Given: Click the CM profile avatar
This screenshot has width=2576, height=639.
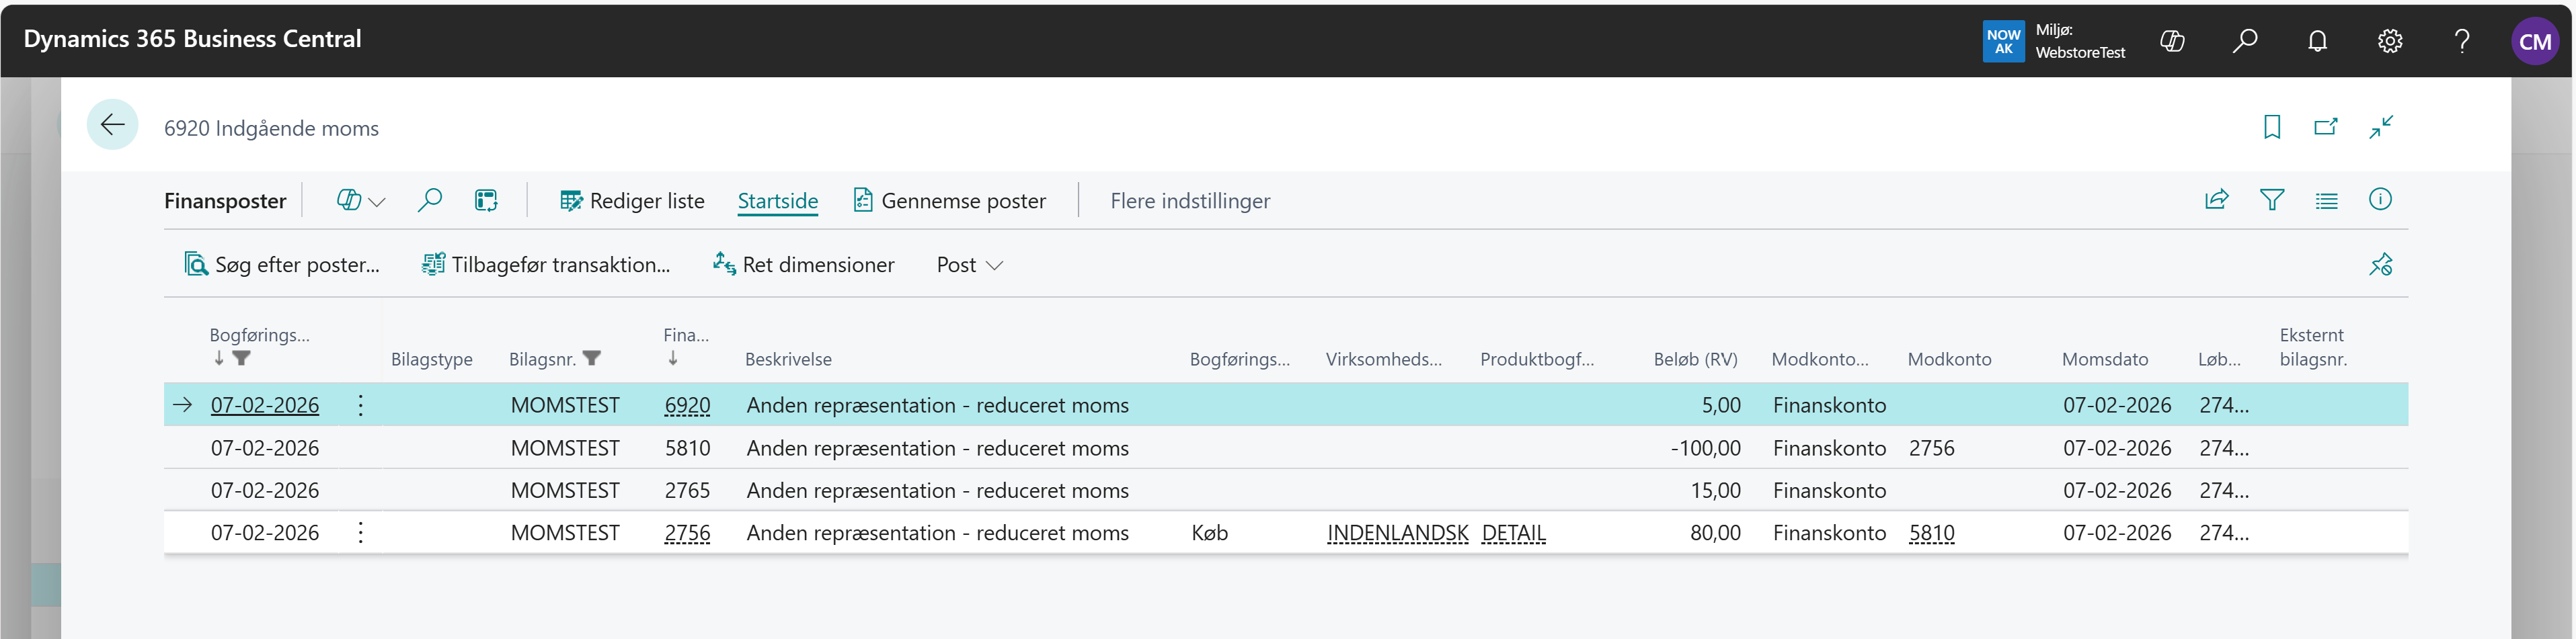Looking at the screenshot, I should (2537, 41).
